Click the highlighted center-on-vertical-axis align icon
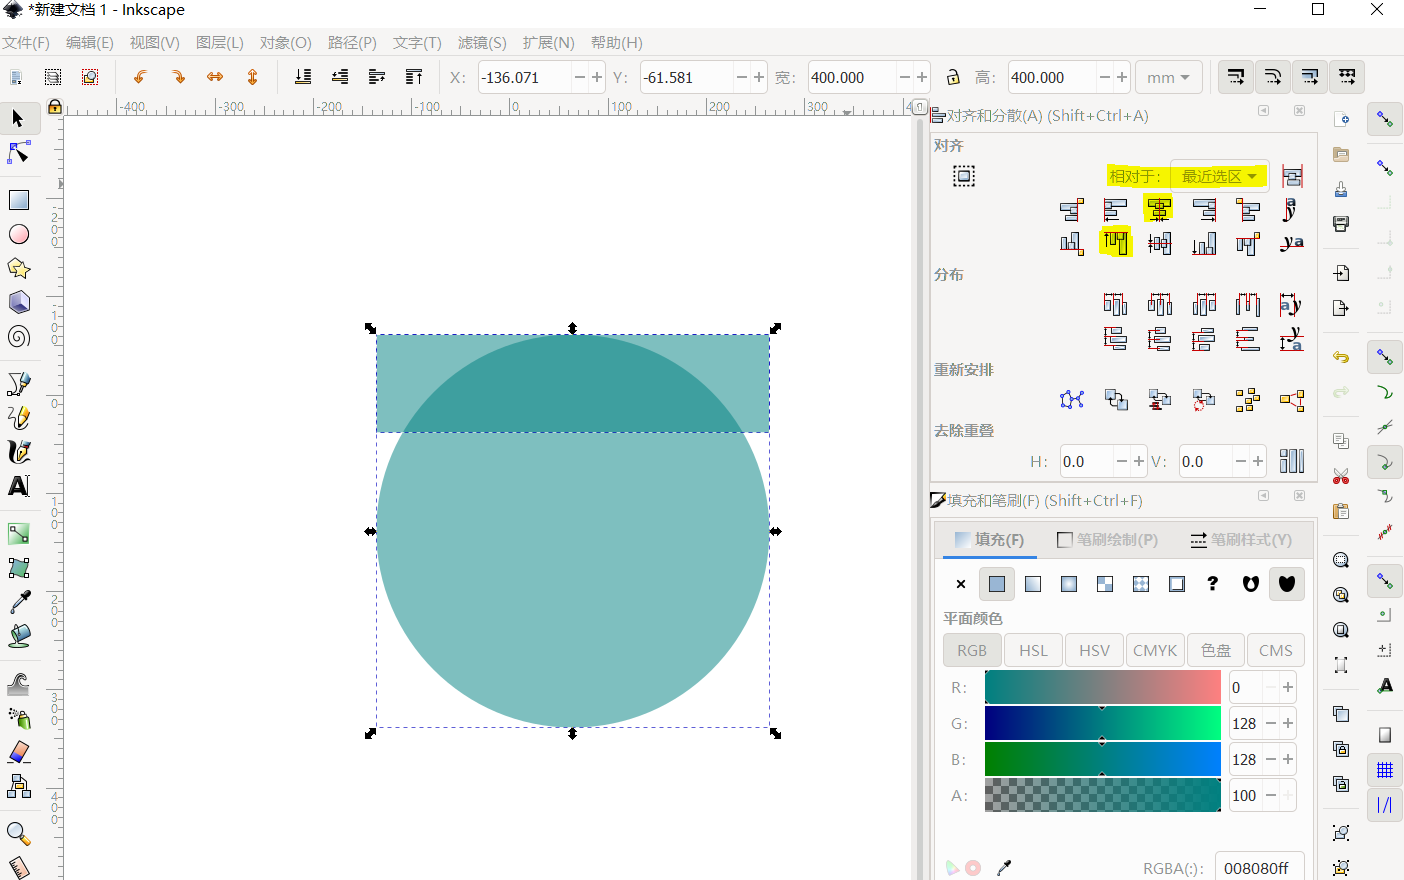 point(1159,209)
